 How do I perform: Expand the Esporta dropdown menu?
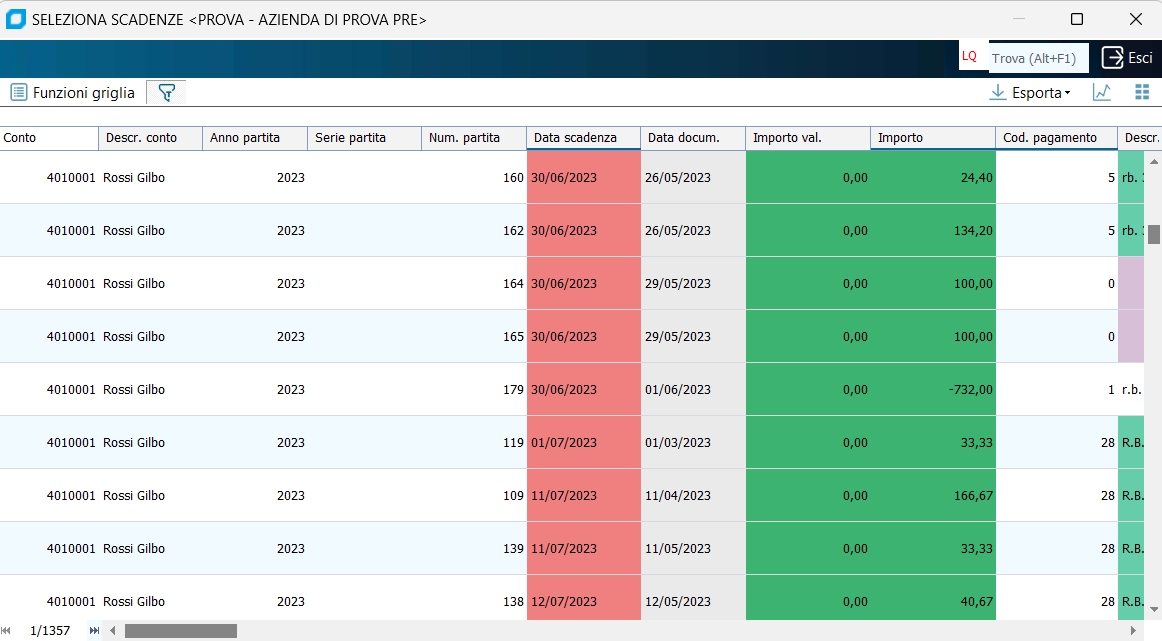pos(1029,92)
